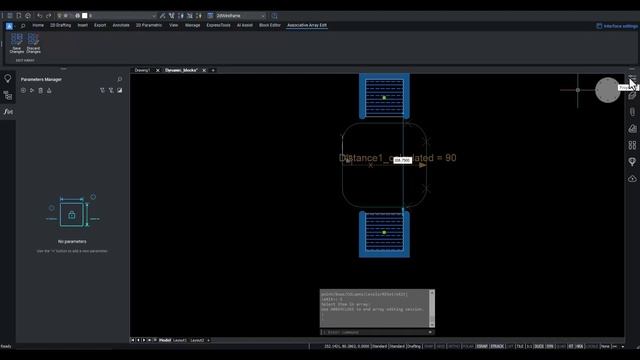
Task: Open Interface settings at top right
Action: (617, 26)
